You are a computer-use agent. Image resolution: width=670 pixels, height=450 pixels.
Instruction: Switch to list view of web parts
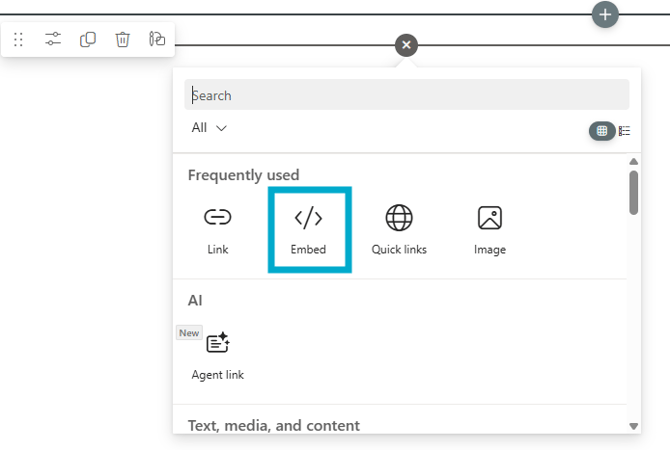coord(625,131)
